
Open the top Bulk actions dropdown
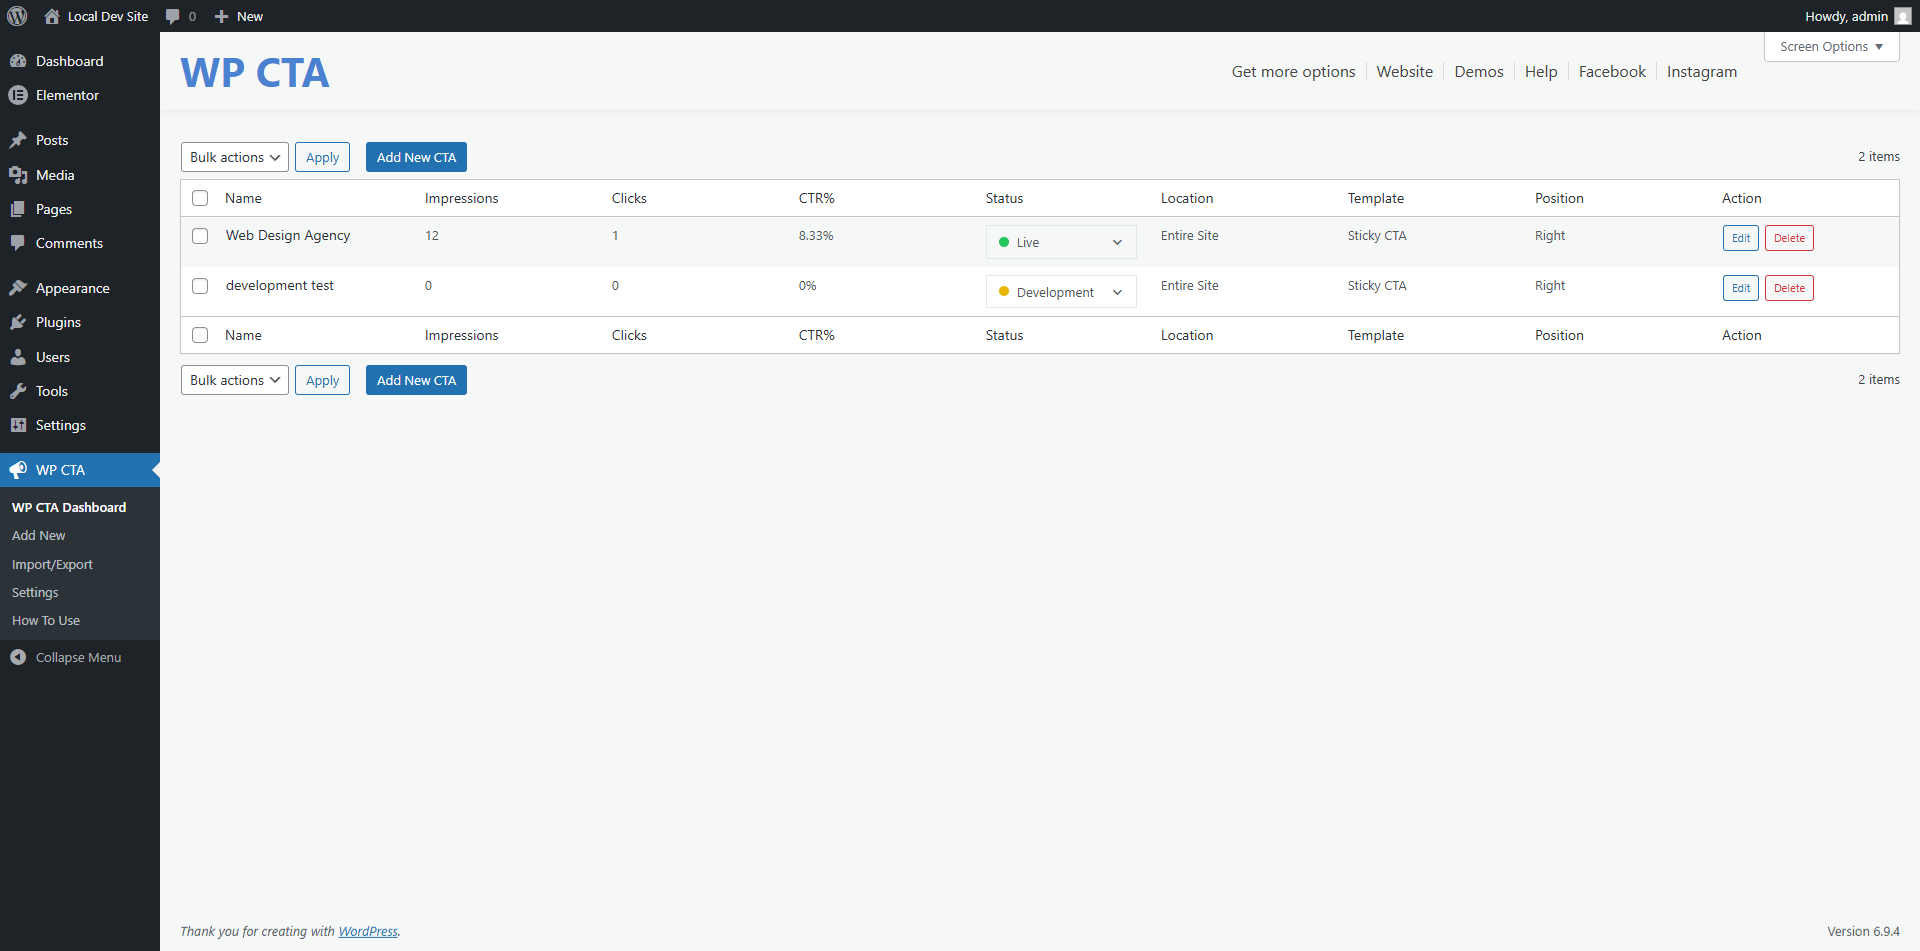(x=234, y=157)
